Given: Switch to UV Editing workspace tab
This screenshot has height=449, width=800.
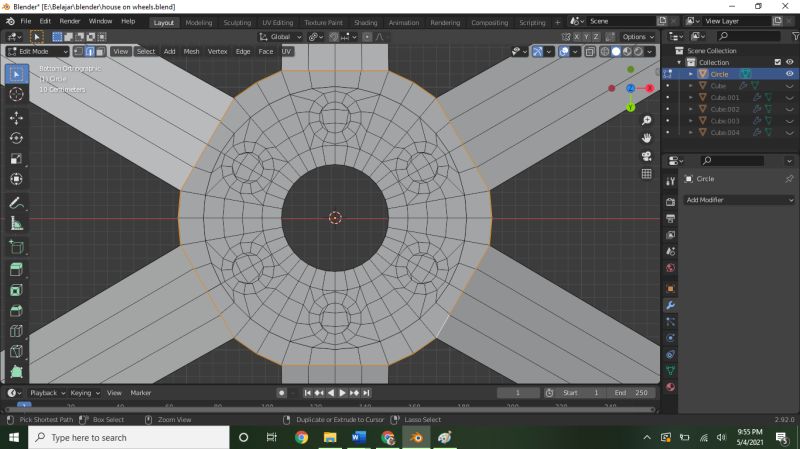Looking at the screenshot, I should [278, 22].
